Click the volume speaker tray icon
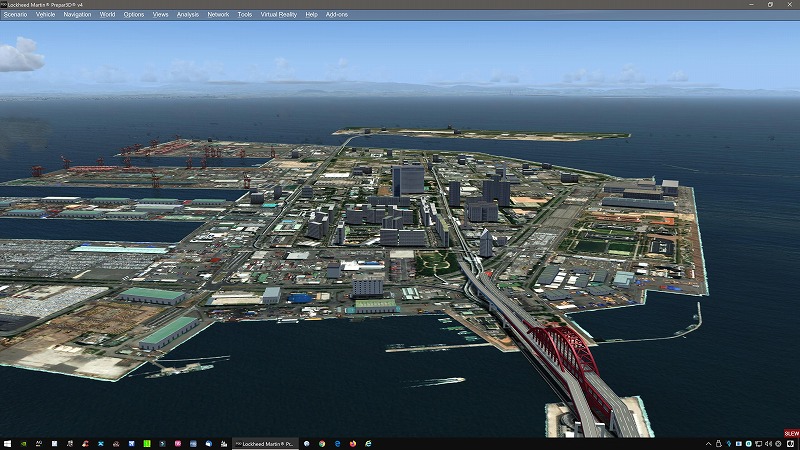Image resolution: width=800 pixels, height=450 pixels. [768, 444]
